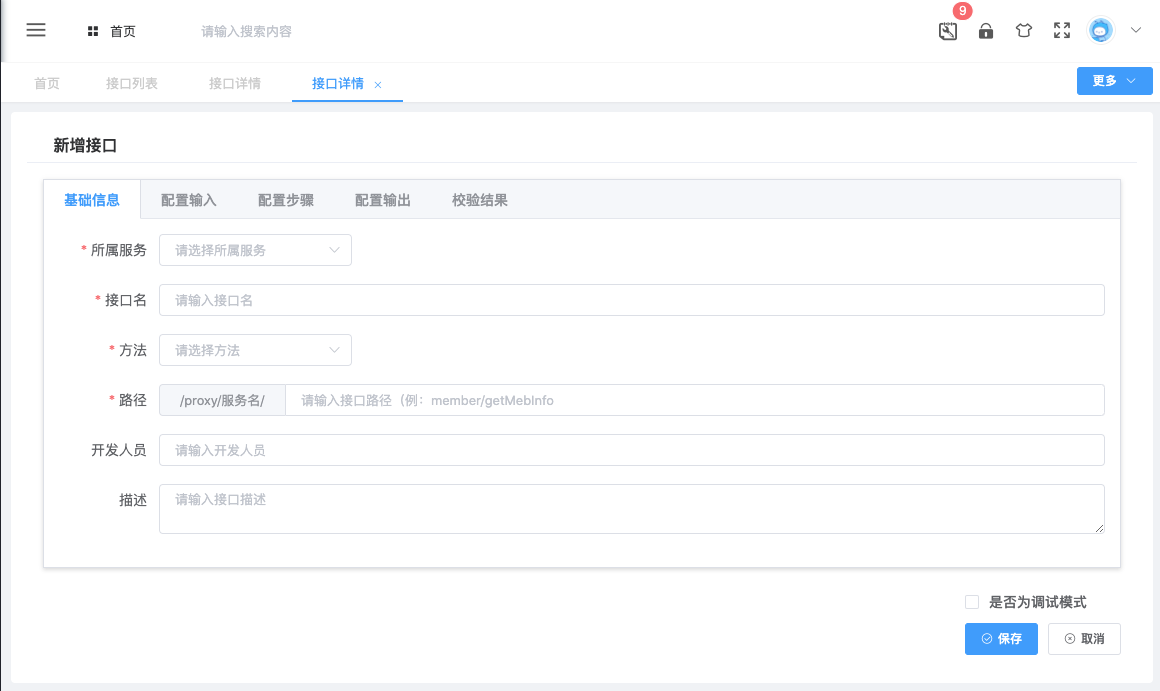Open the 方法 selection dropdown

(x=255, y=350)
